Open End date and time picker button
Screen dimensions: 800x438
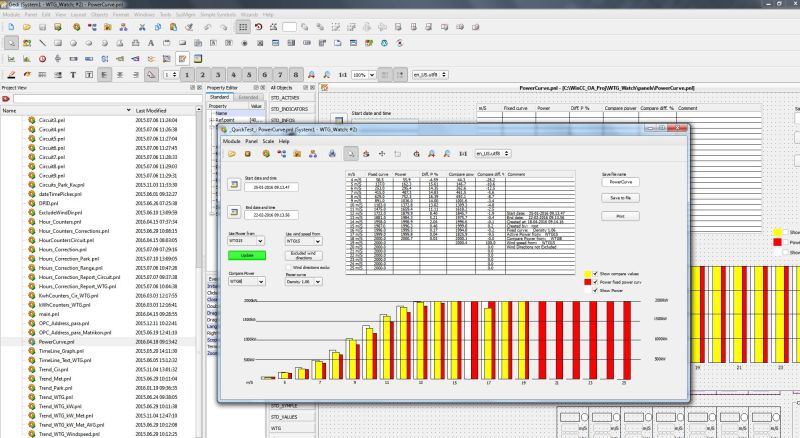234,211
